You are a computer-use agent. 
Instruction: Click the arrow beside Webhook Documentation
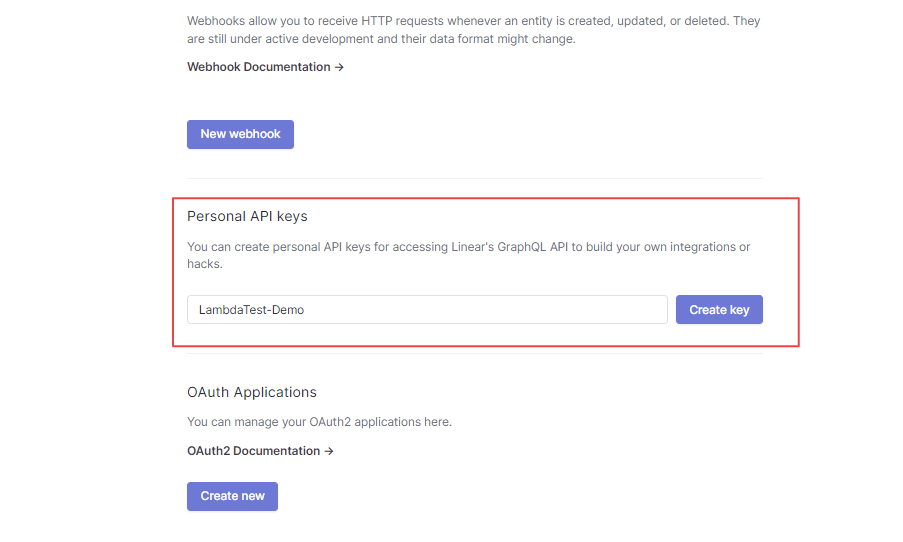pos(339,67)
